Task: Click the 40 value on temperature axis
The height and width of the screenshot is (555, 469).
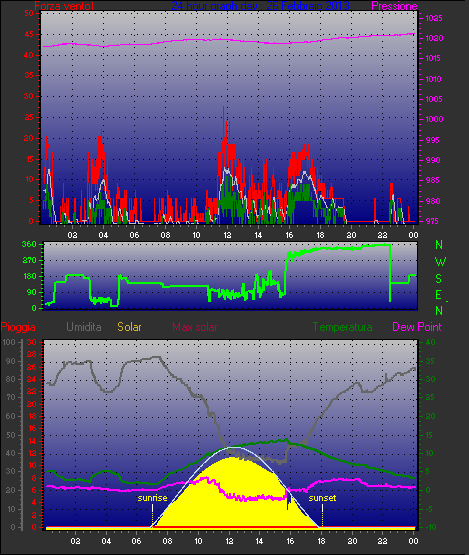Action: (430, 342)
